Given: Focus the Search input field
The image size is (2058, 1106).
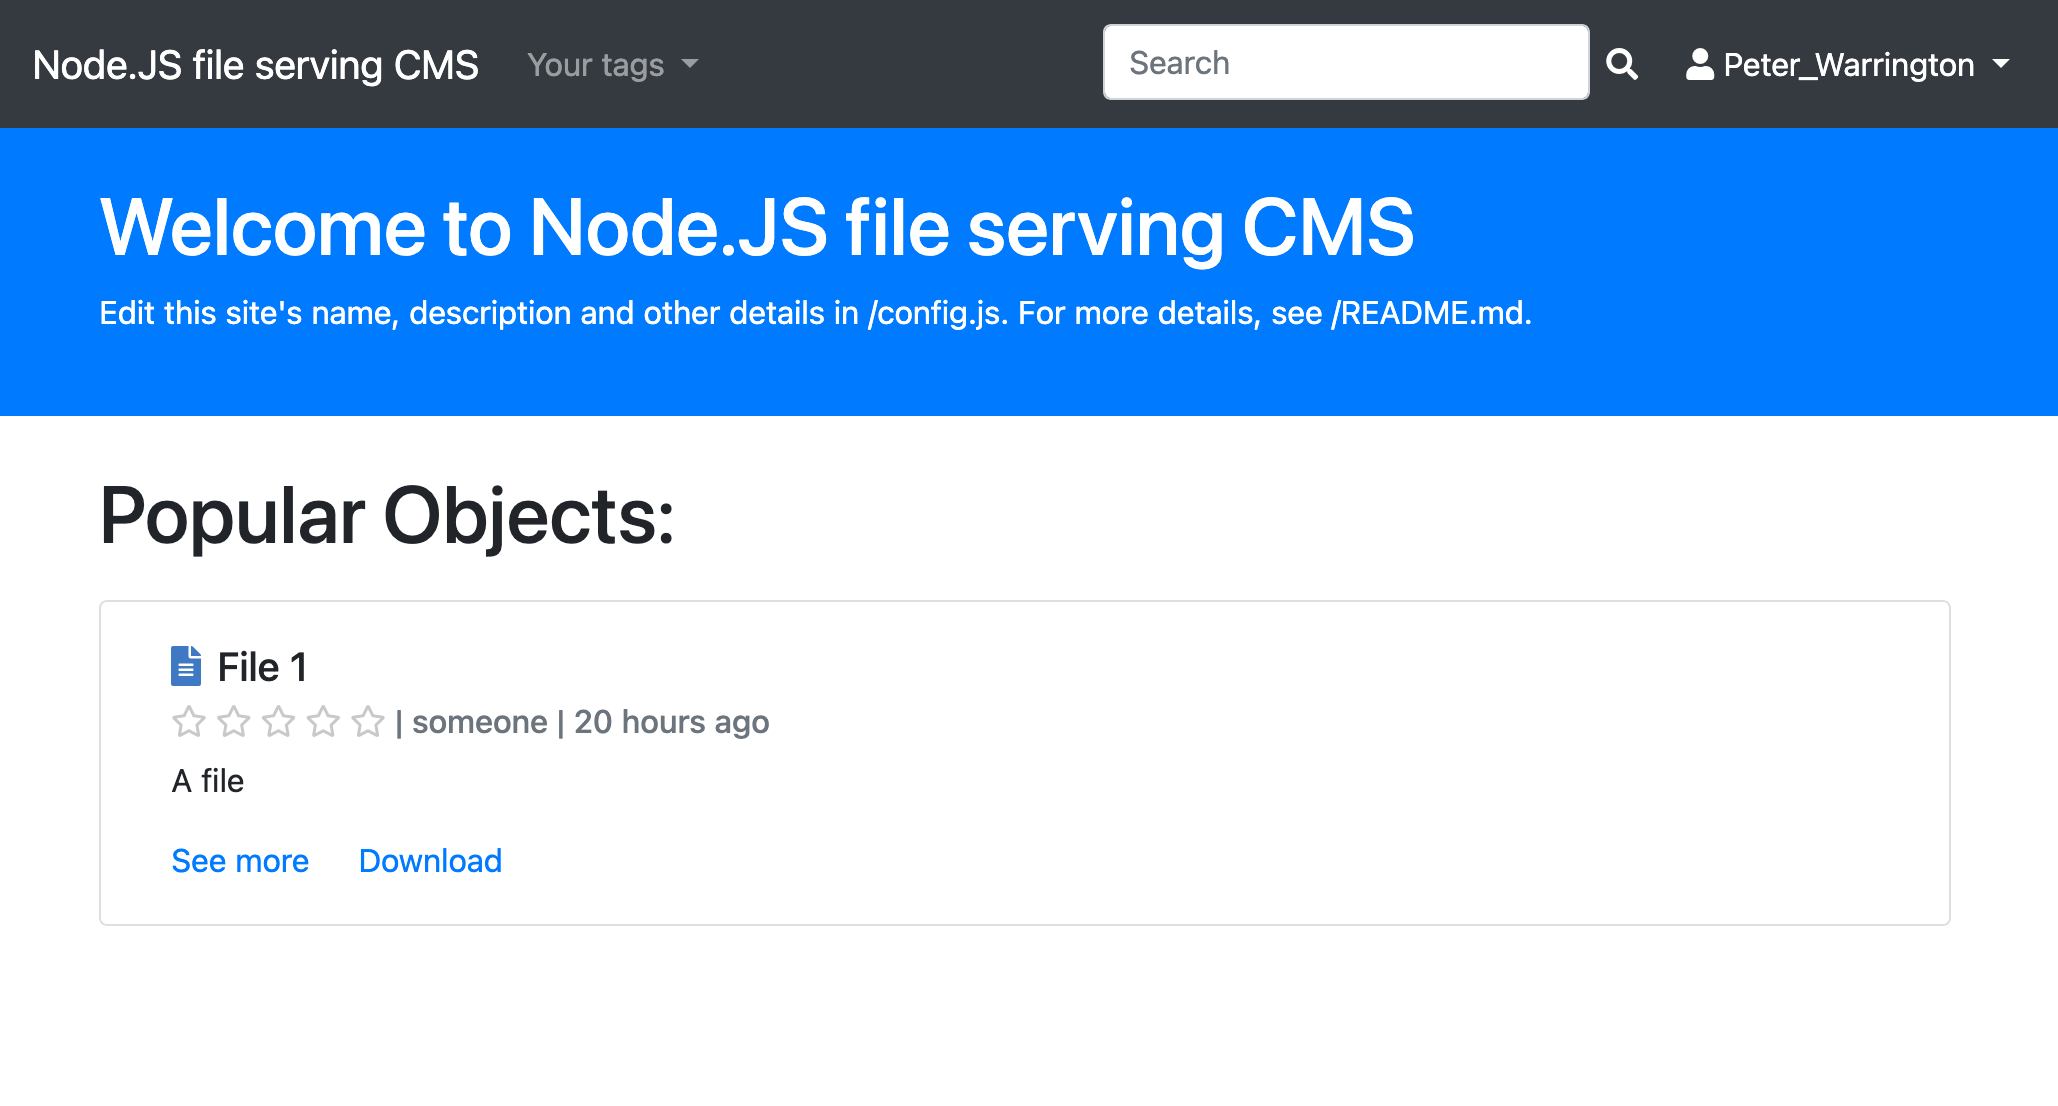Looking at the screenshot, I should pos(1346,62).
